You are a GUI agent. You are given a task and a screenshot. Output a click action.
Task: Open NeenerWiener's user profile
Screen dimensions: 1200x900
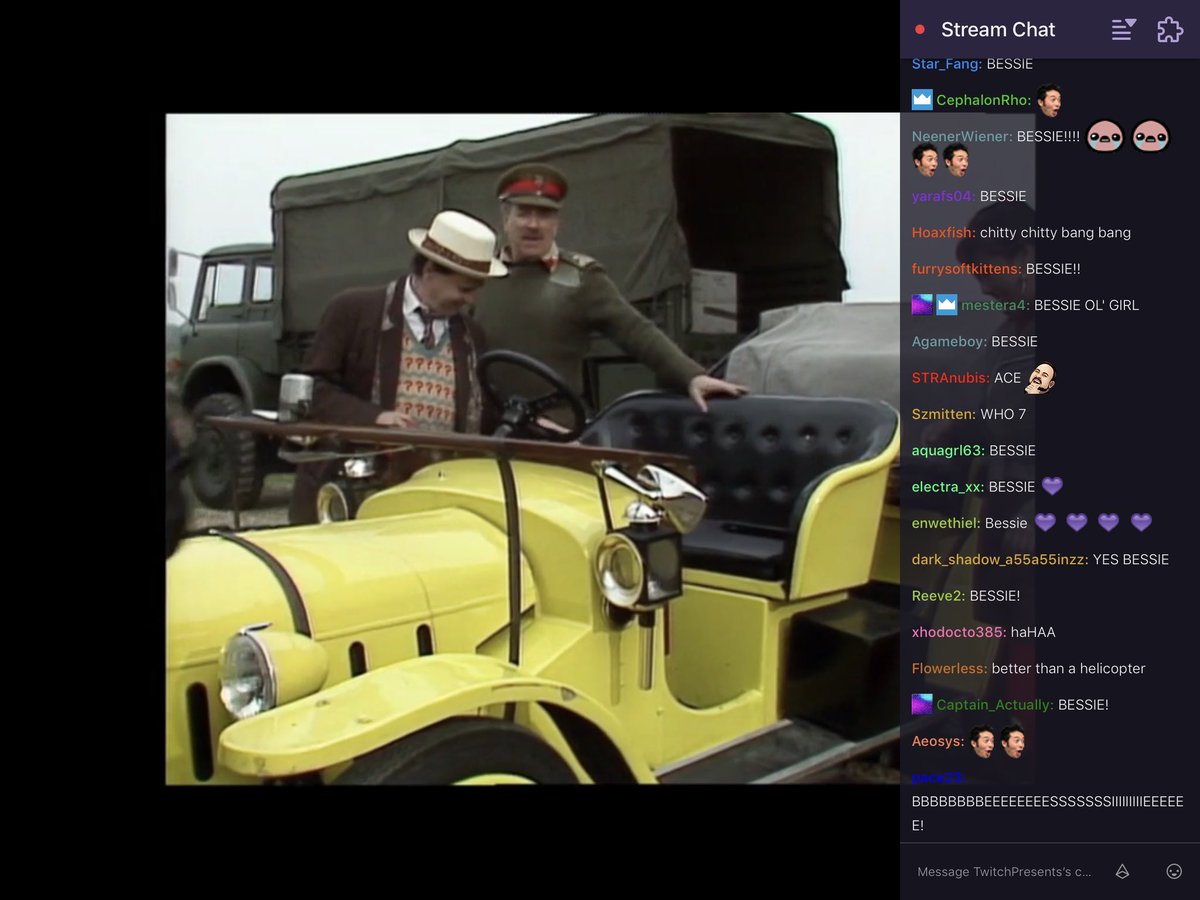click(962, 136)
